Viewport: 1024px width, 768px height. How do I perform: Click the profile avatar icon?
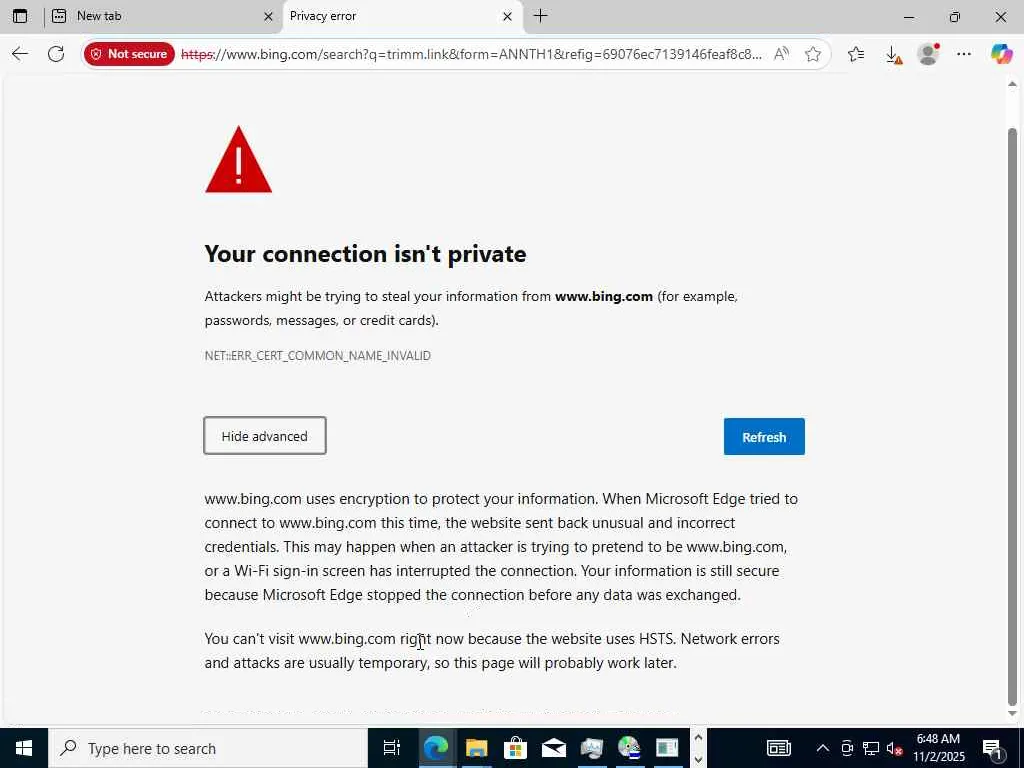(x=929, y=54)
